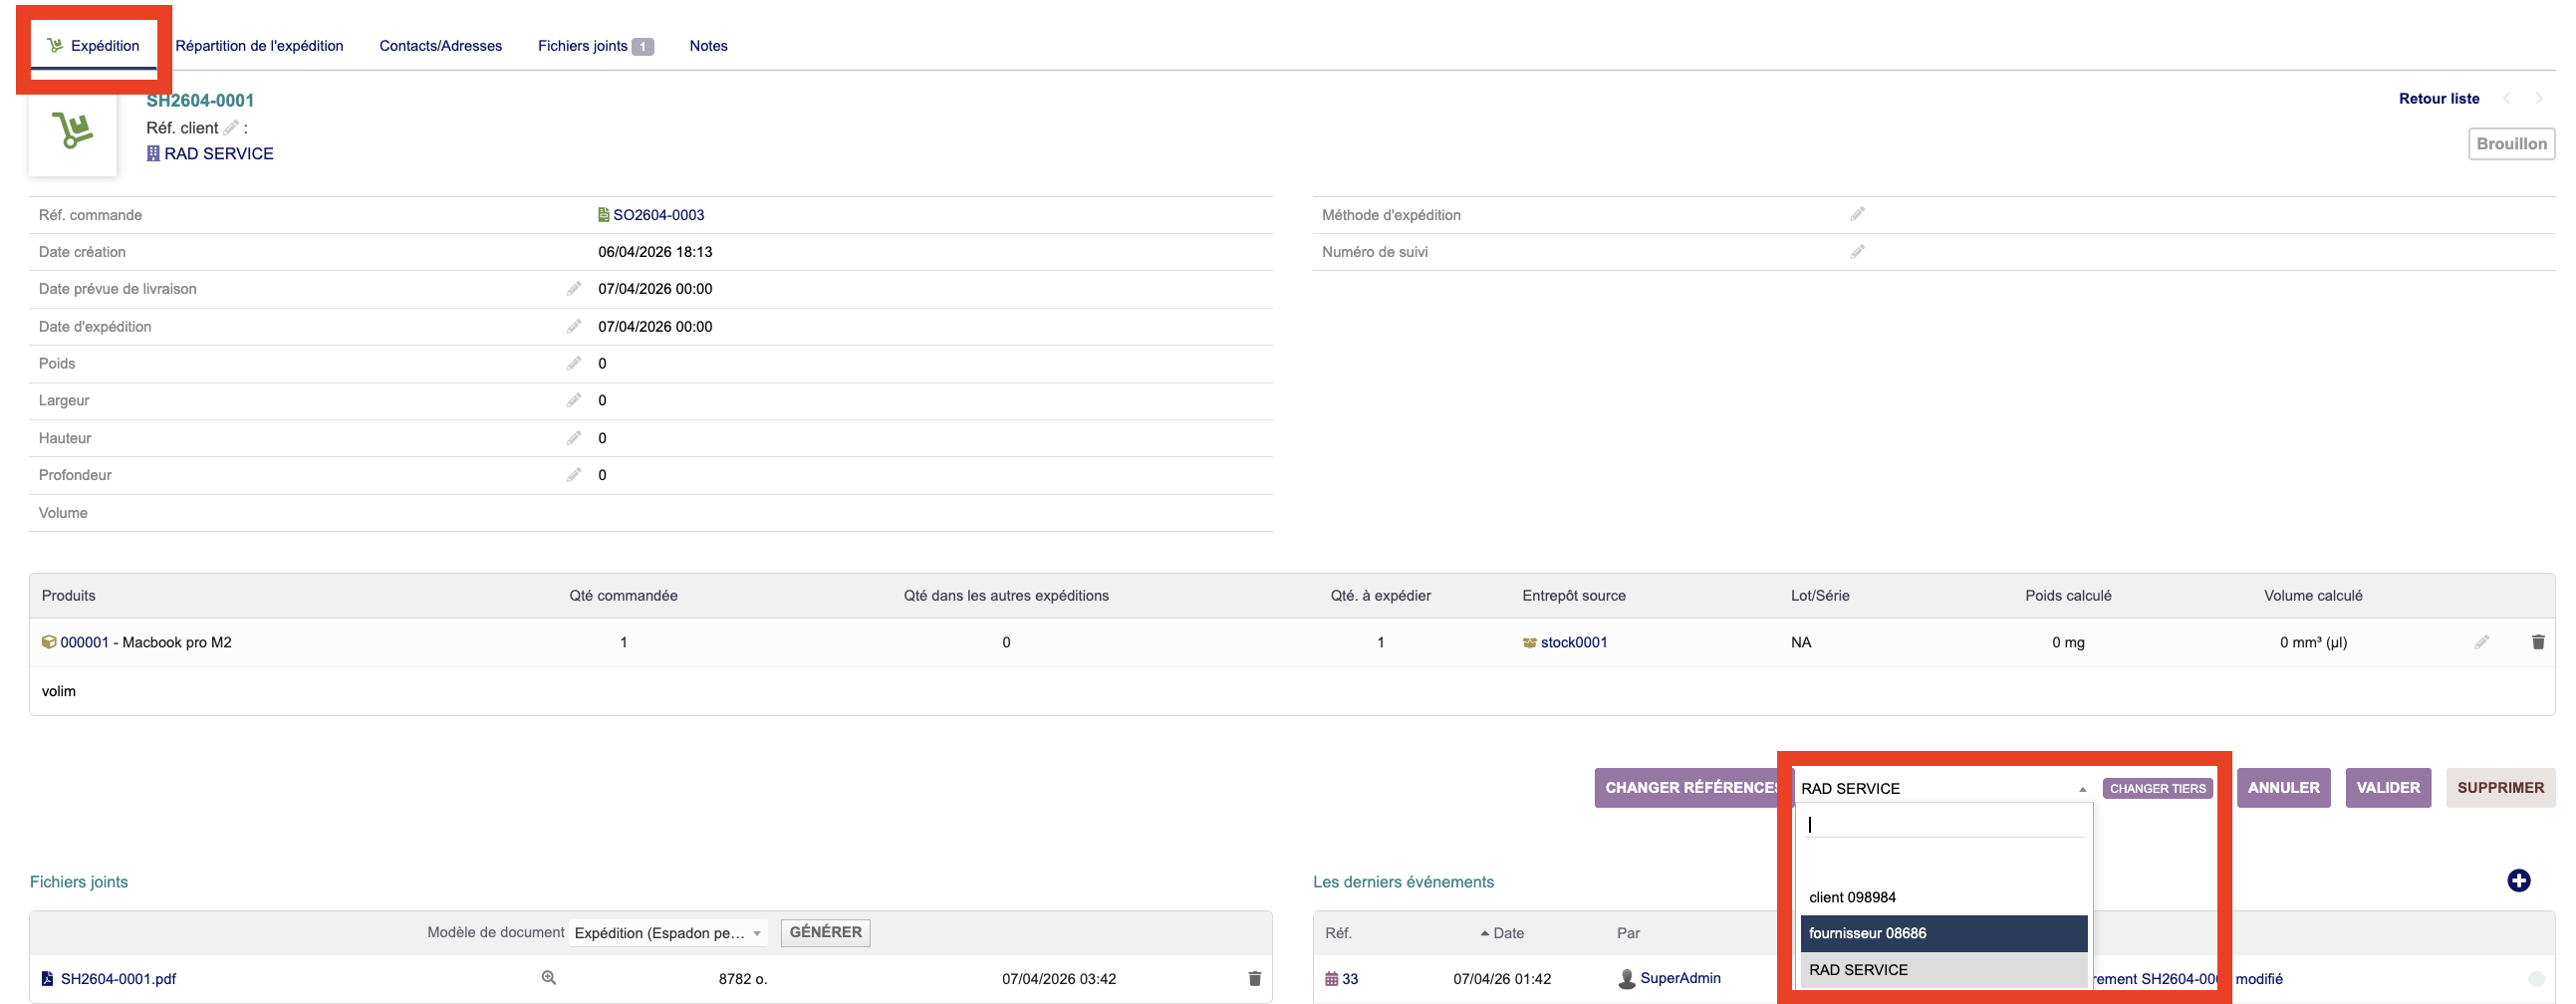This screenshot has width=2576, height=1004.
Task: Click the SuperAdmin user icon
Action: click(x=1627, y=979)
